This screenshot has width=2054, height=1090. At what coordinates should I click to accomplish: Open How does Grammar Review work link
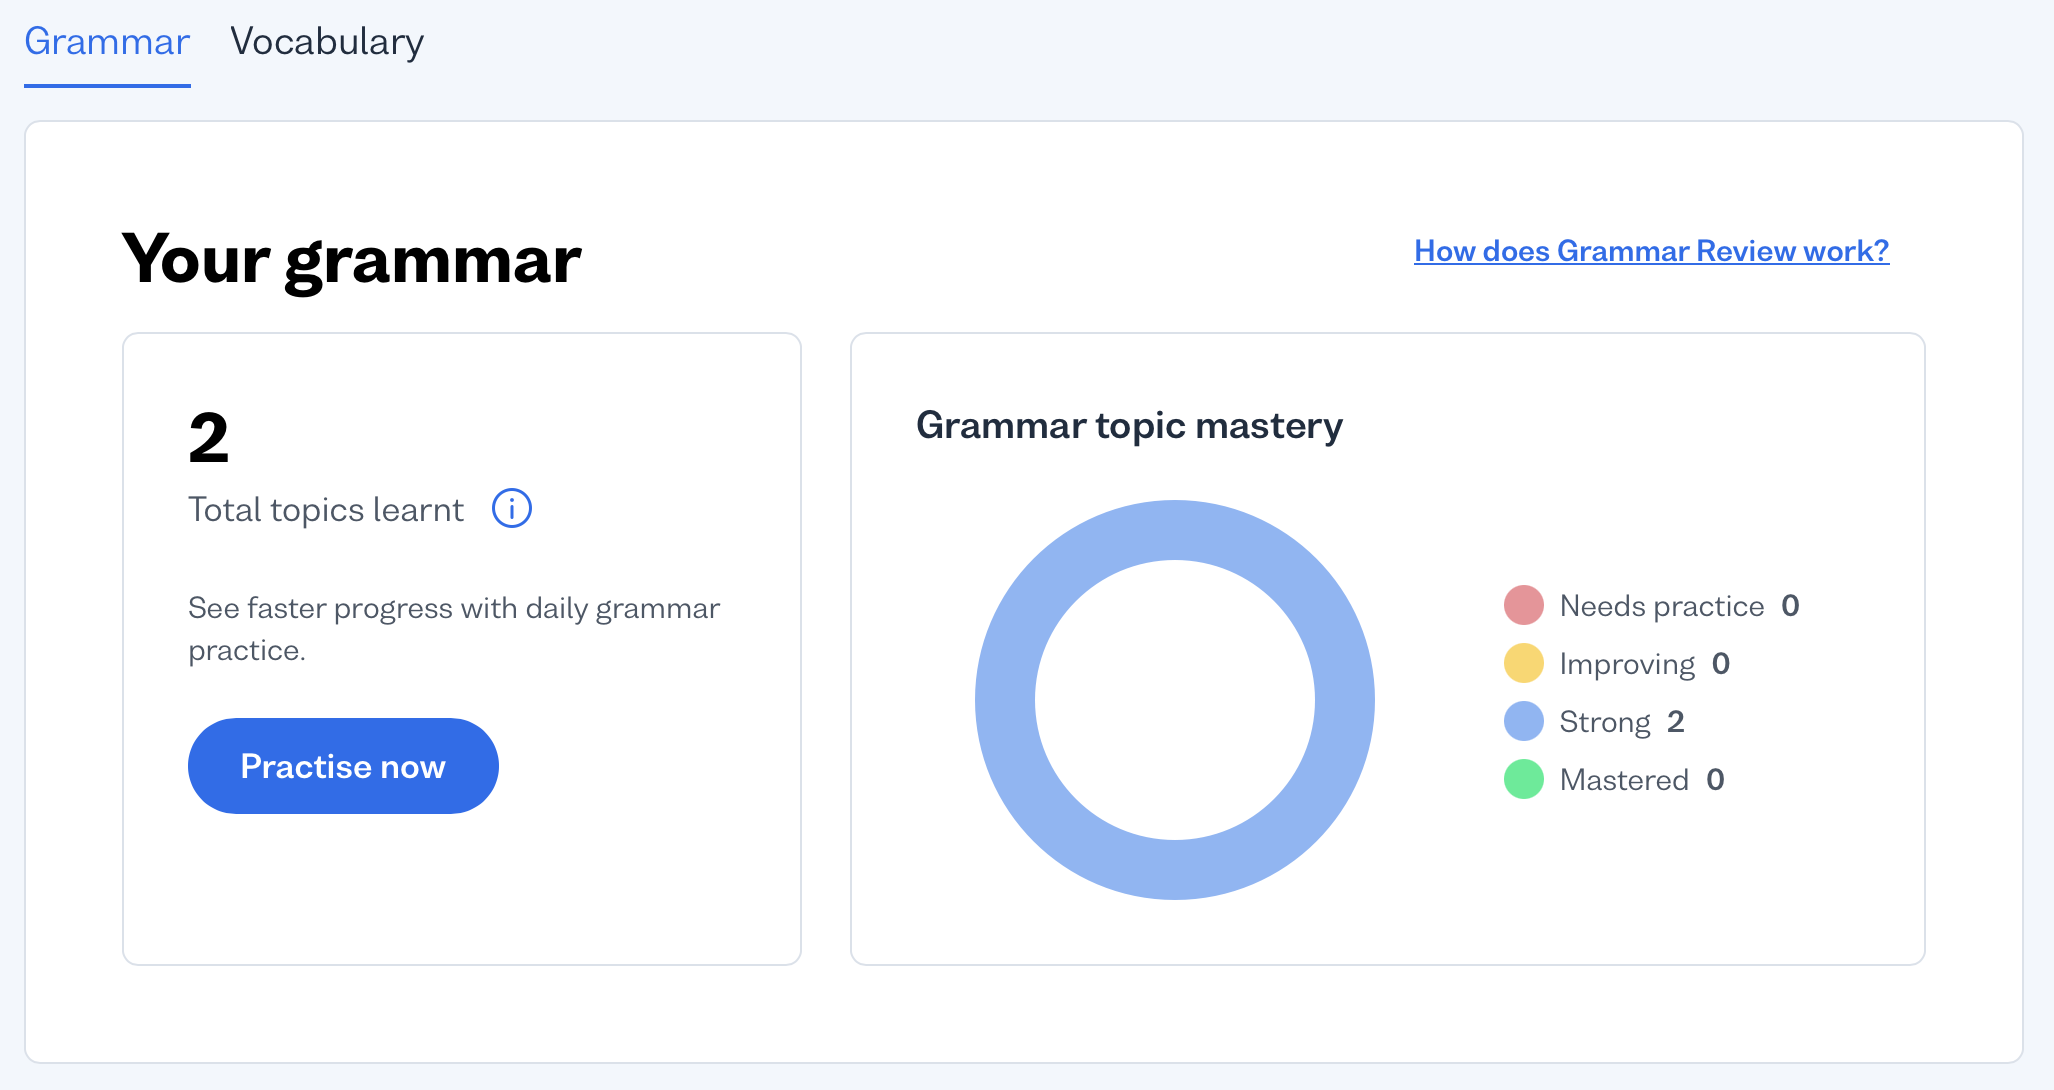(x=1651, y=251)
